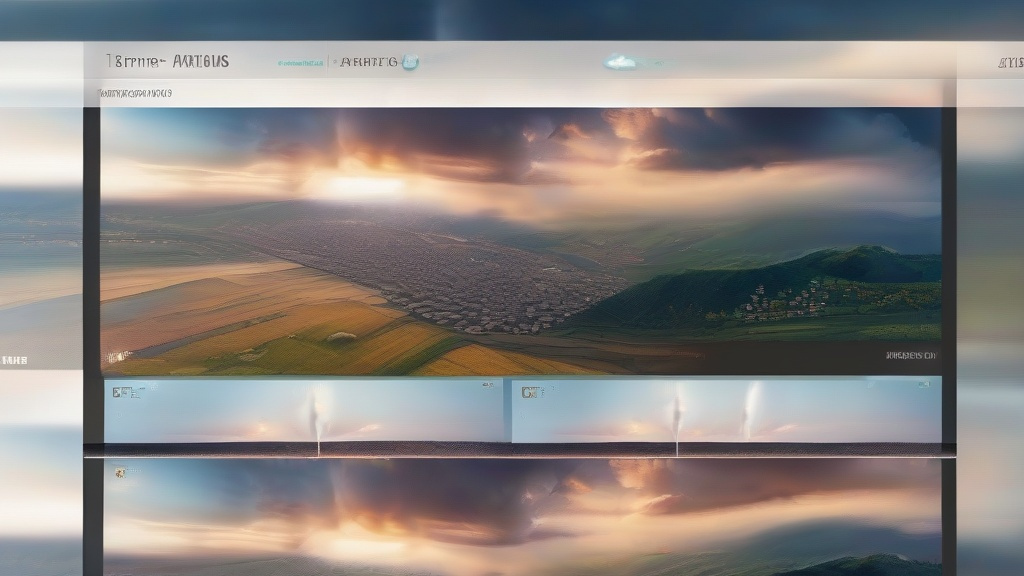Click the breadcrumb text below header
Screen dimensions: 1024x576
coord(135,93)
